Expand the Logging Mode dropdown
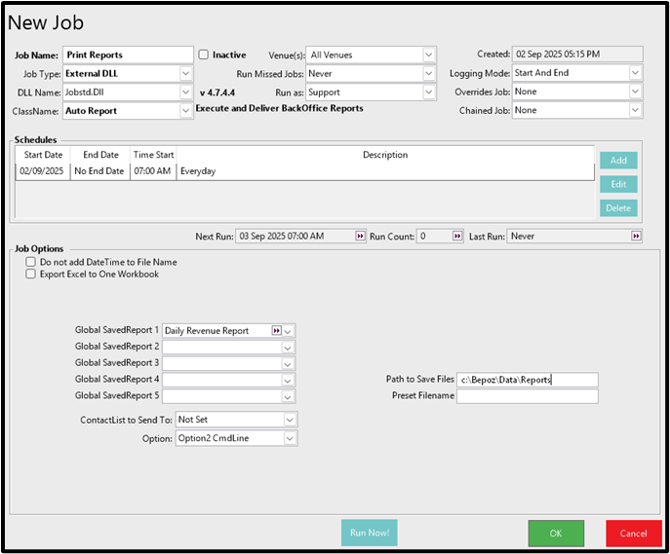The height and width of the screenshot is (554, 670). tap(634, 73)
